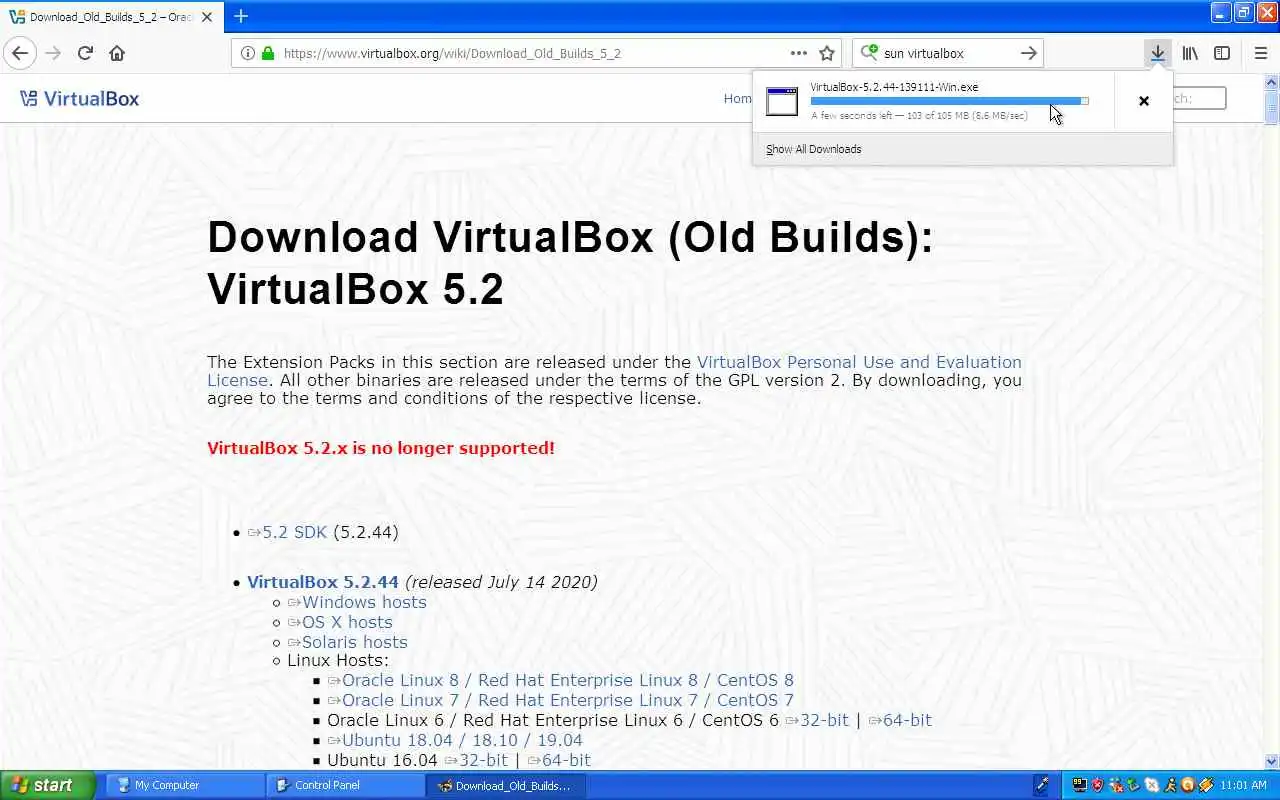
Task: Click download progress bar for VirtualBox exe
Action: tap(949, 101)
